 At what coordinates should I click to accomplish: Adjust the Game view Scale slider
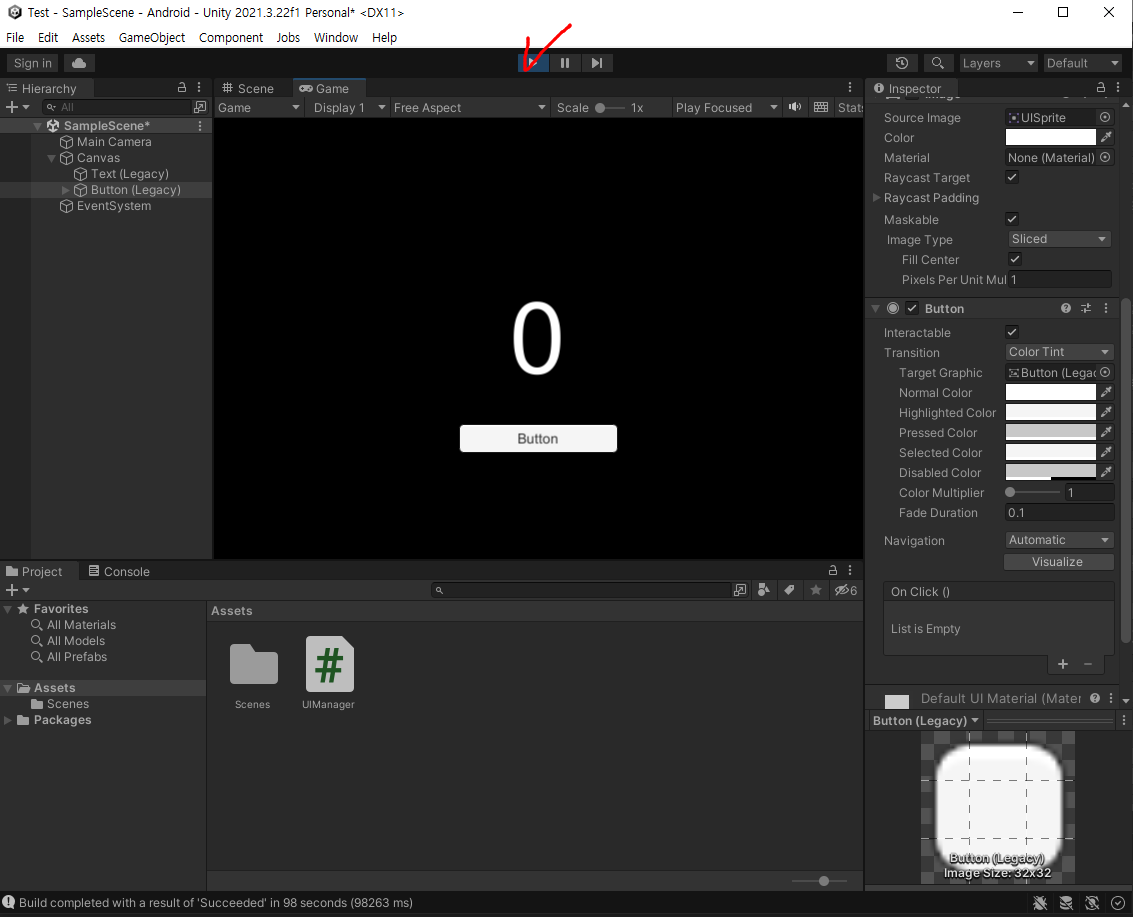pos(611,108)
